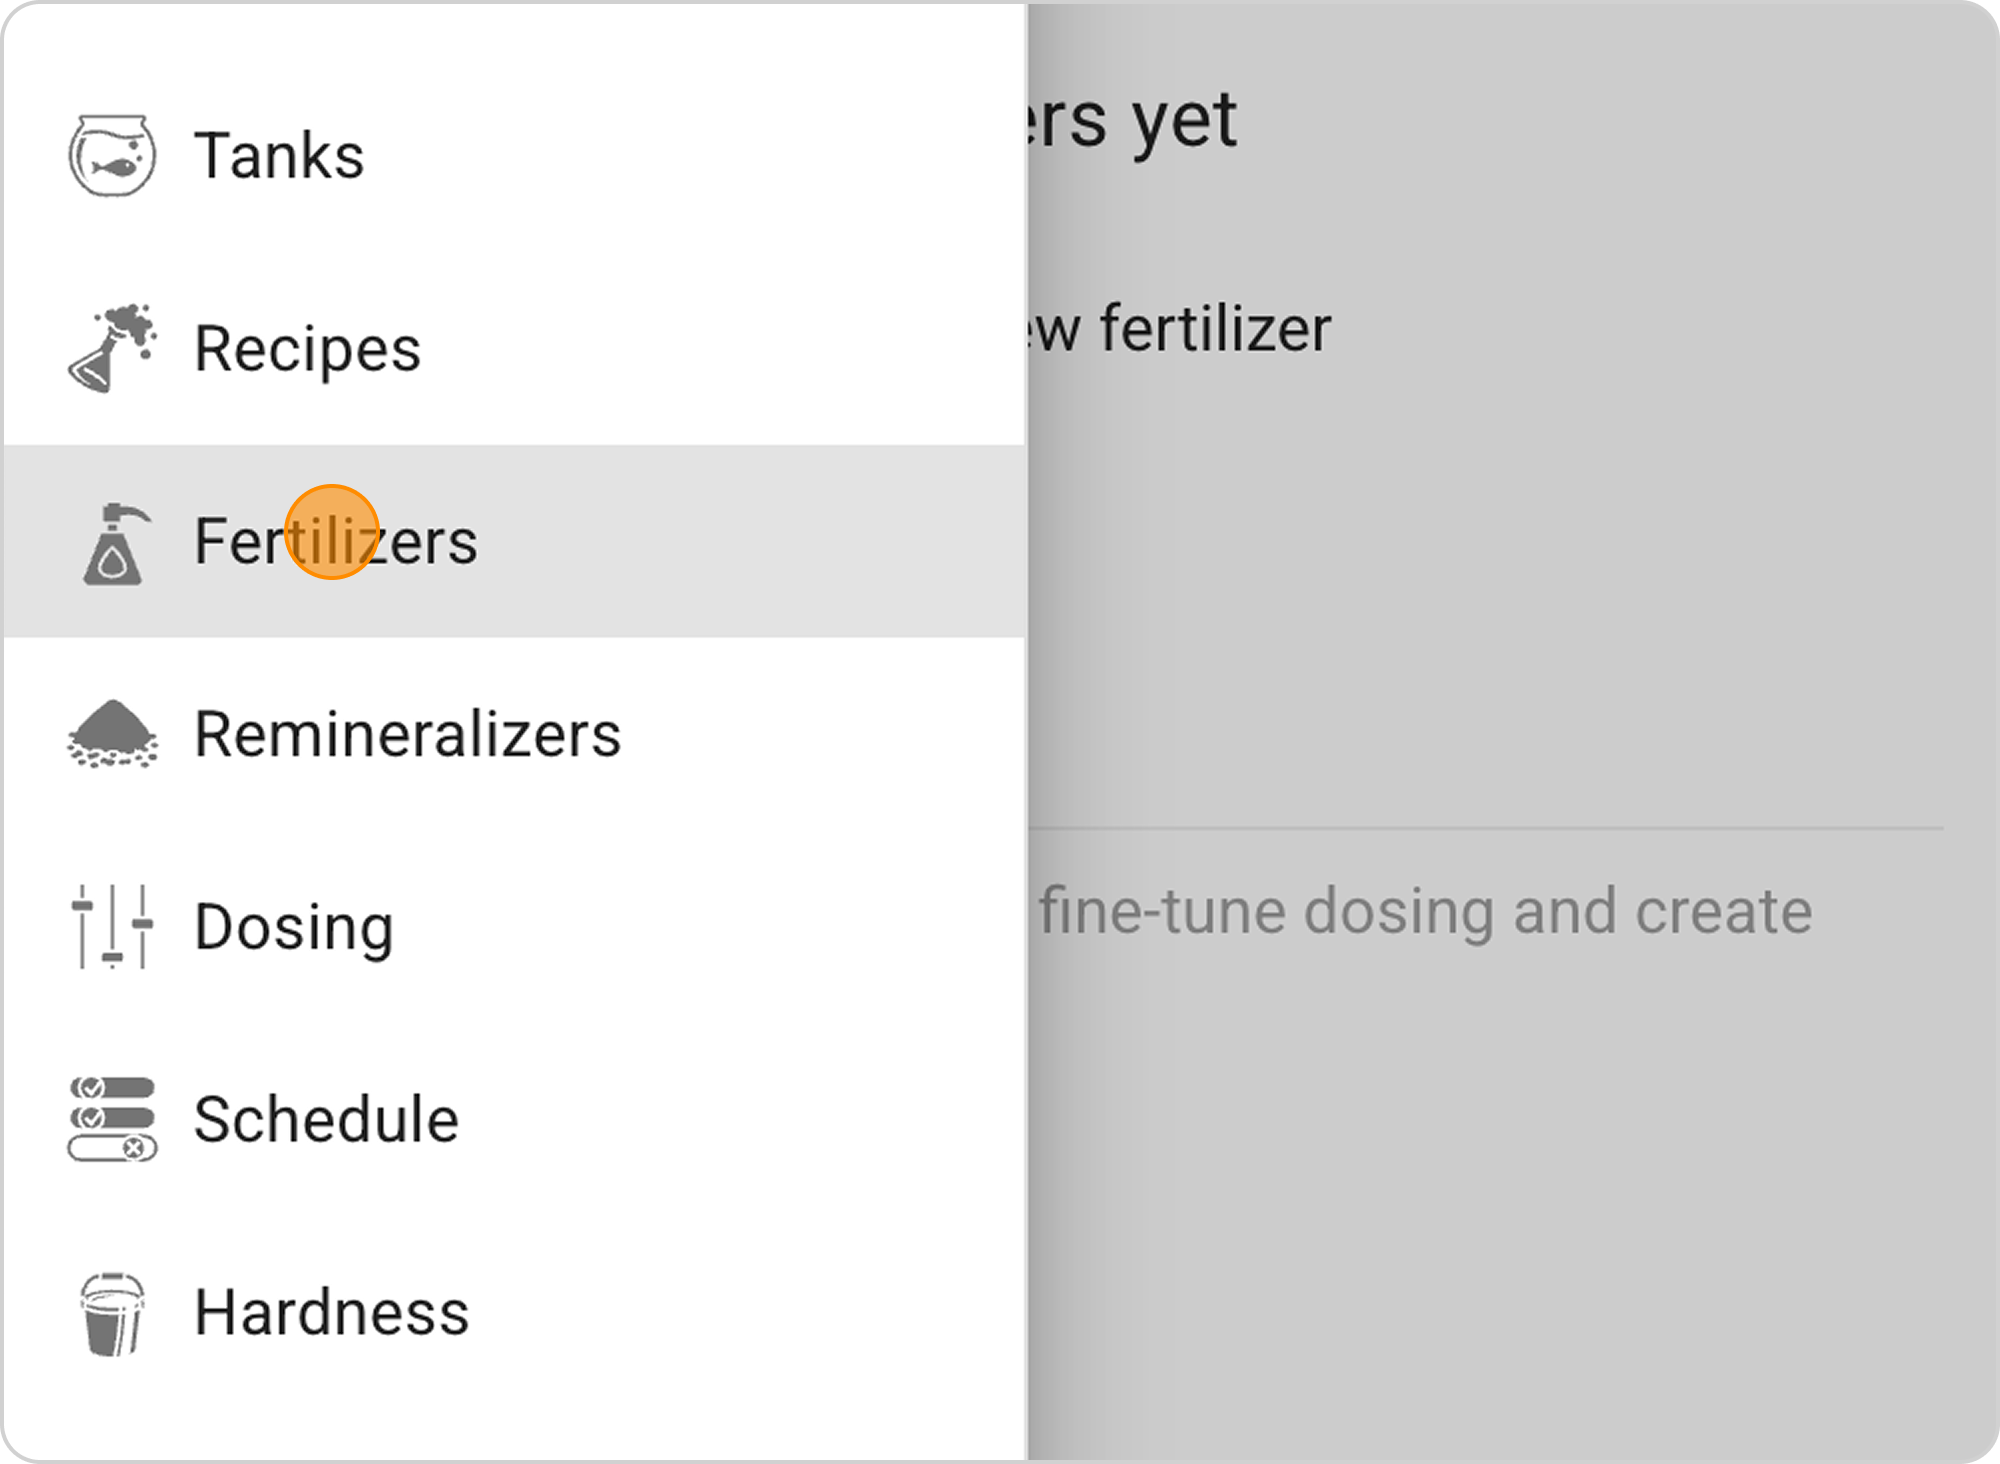This screenshot has width=2000, height=1464.
Task: Click the fish bowl Tanks icon
Action: tap(112, 156)
